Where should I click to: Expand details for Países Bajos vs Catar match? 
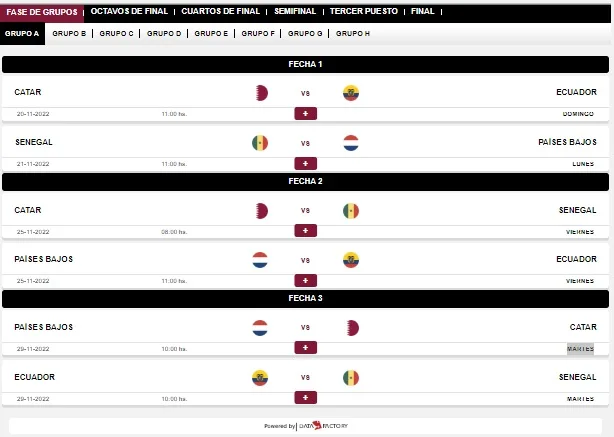pyautogui.click(x=305, y=348)
